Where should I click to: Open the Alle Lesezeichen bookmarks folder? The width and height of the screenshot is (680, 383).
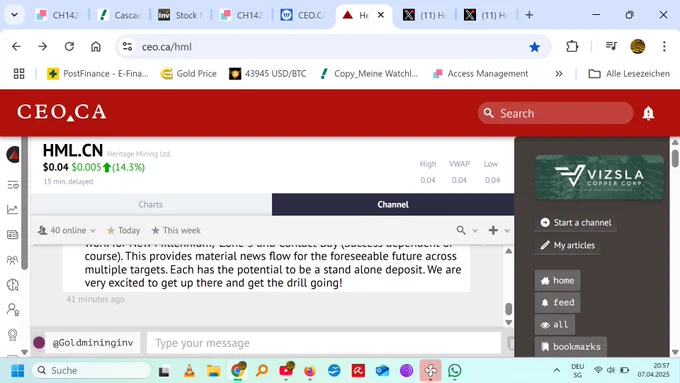[629, 74]
